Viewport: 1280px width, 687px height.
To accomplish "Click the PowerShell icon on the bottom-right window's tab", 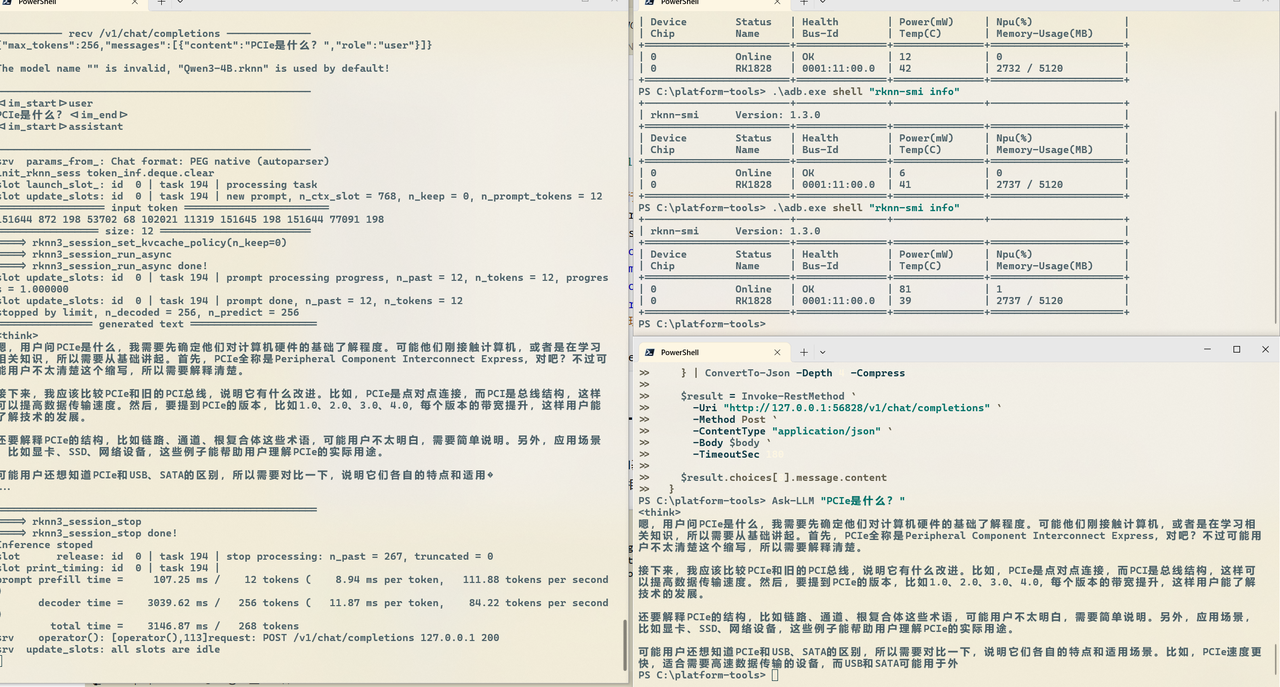I will tap(648, 352).
